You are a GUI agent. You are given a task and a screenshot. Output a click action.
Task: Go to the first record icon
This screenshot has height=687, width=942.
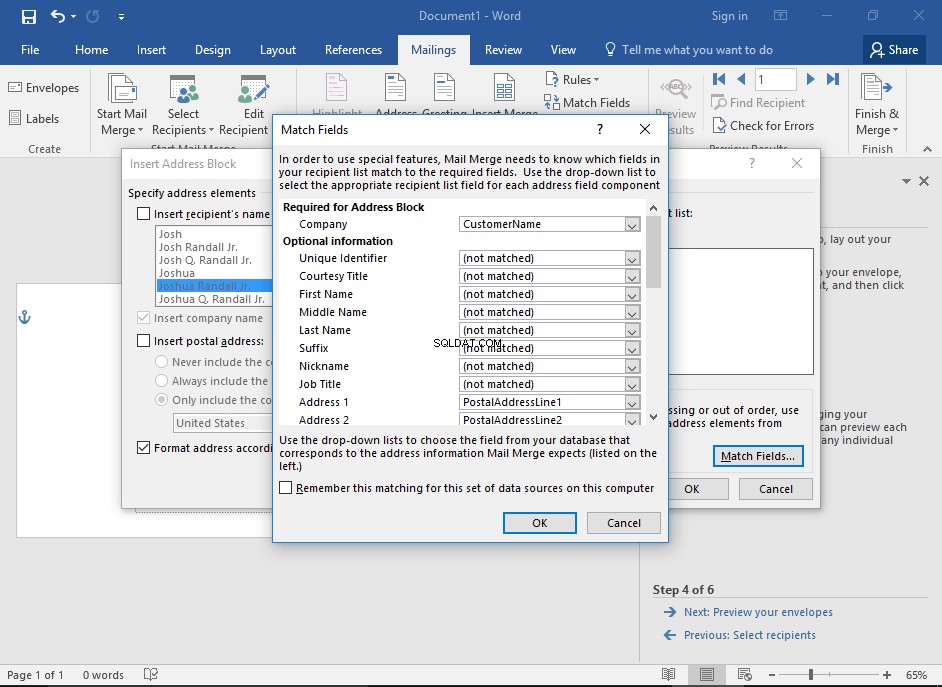tap(719, 79)
